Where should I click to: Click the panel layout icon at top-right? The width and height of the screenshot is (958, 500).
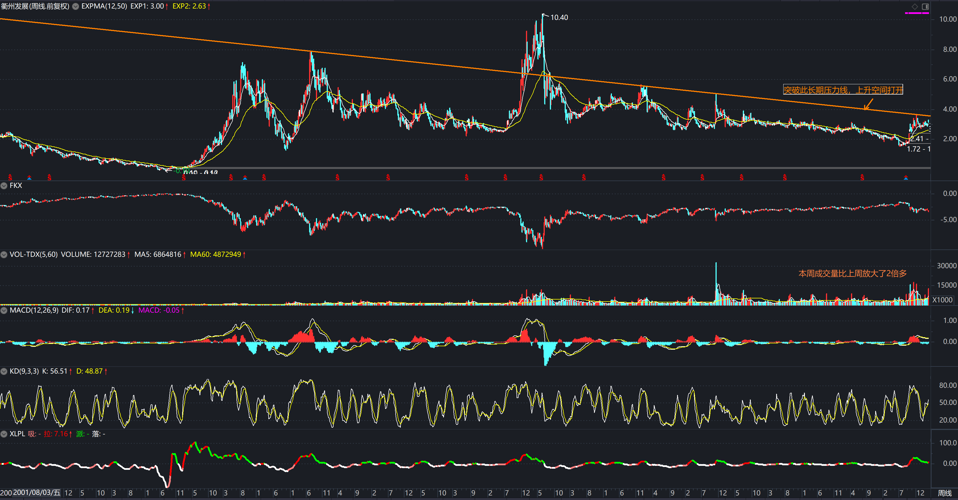click(925, 6)
